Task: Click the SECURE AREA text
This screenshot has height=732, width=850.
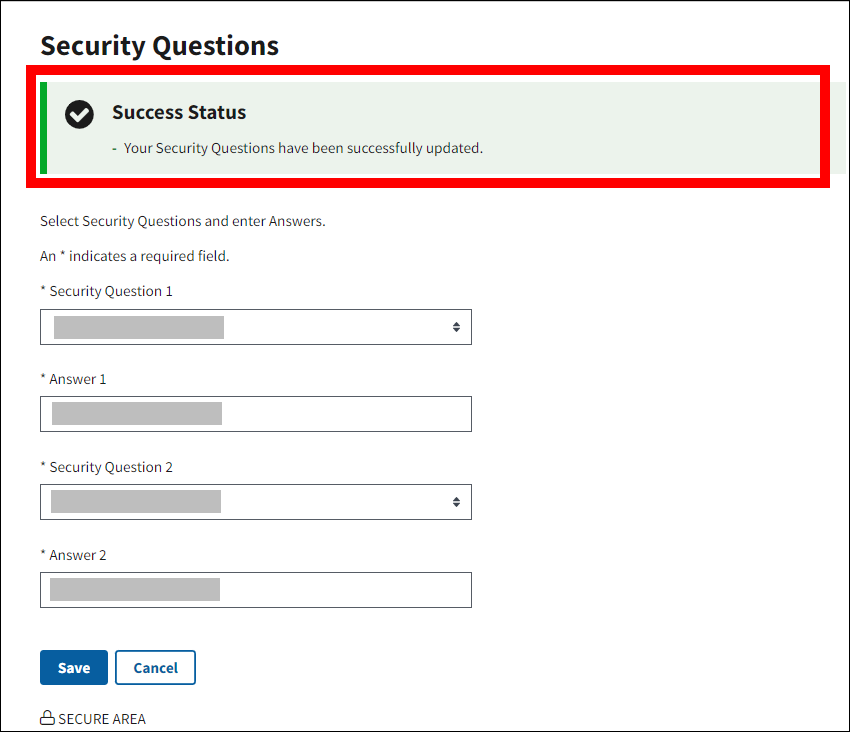Action: (x=102, y=719)
